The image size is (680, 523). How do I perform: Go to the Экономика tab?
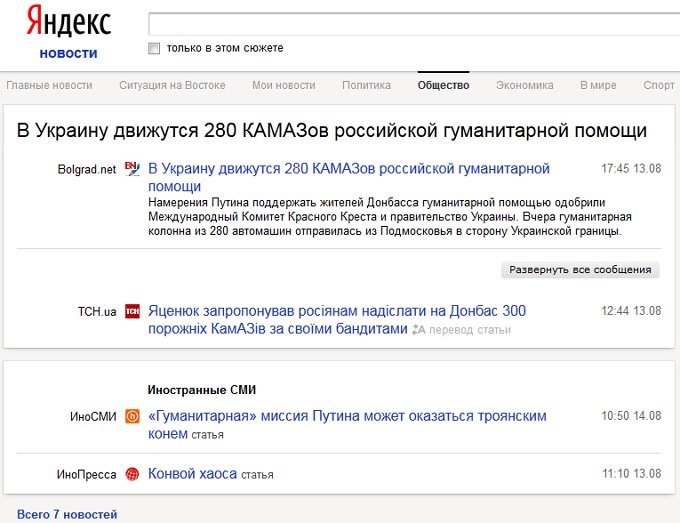coord(525,85)
